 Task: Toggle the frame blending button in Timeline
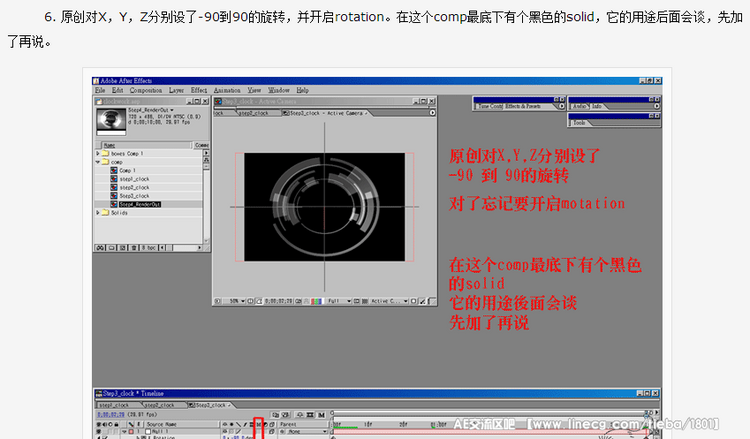point(309,415)
